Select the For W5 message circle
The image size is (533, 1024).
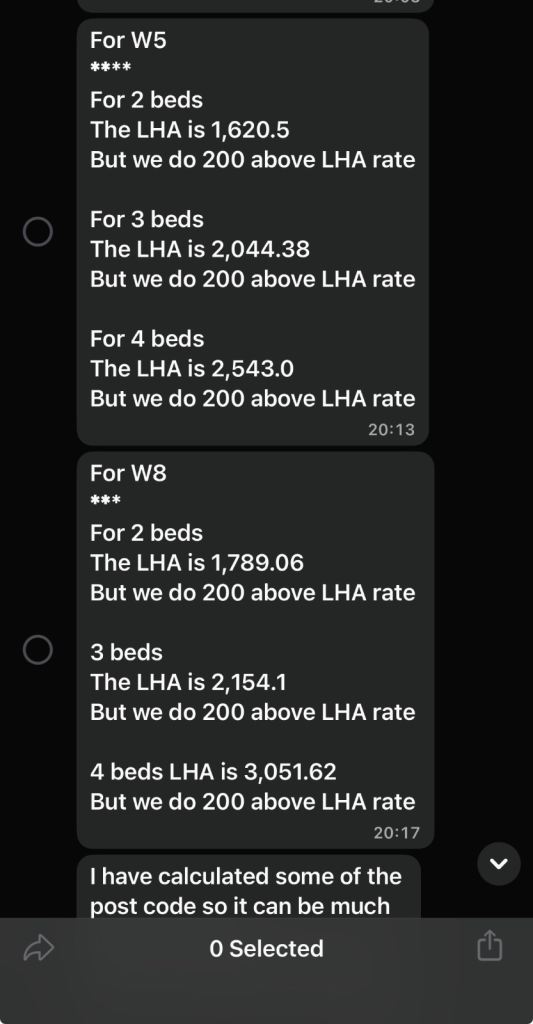click(x=38, y=231)
